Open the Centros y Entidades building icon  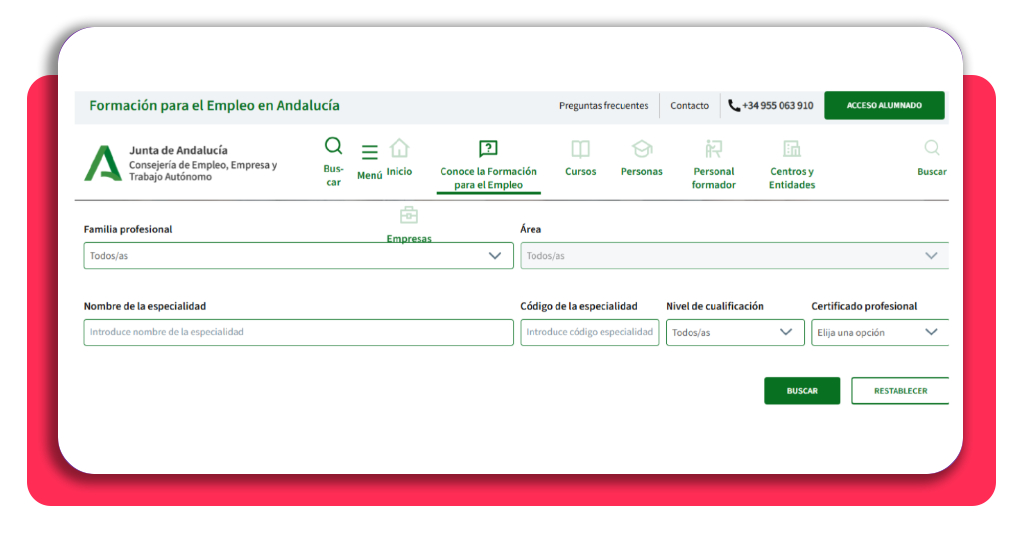(x=792, y=149)
